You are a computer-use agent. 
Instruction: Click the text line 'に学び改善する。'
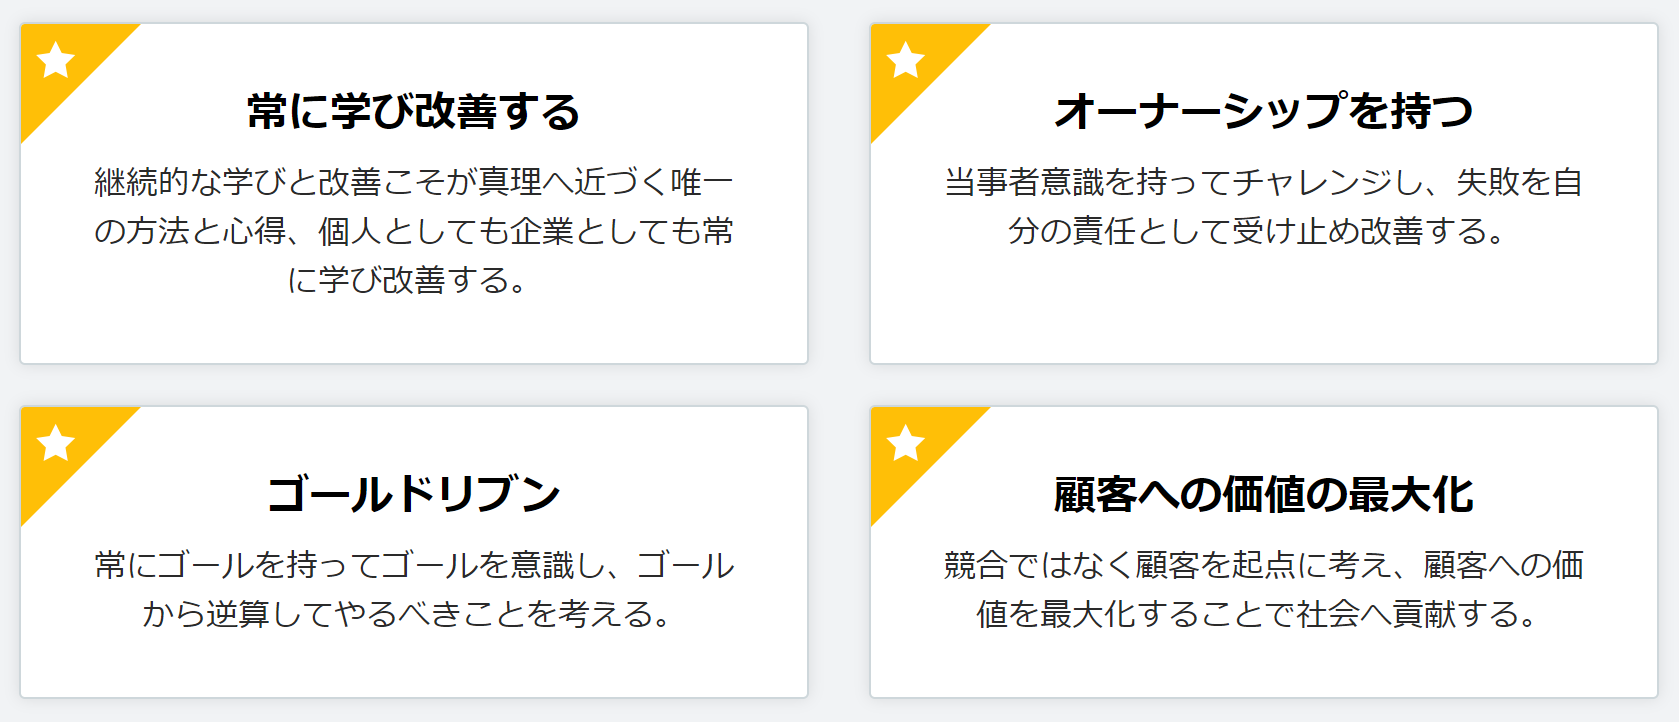click(x=408, y=280)
